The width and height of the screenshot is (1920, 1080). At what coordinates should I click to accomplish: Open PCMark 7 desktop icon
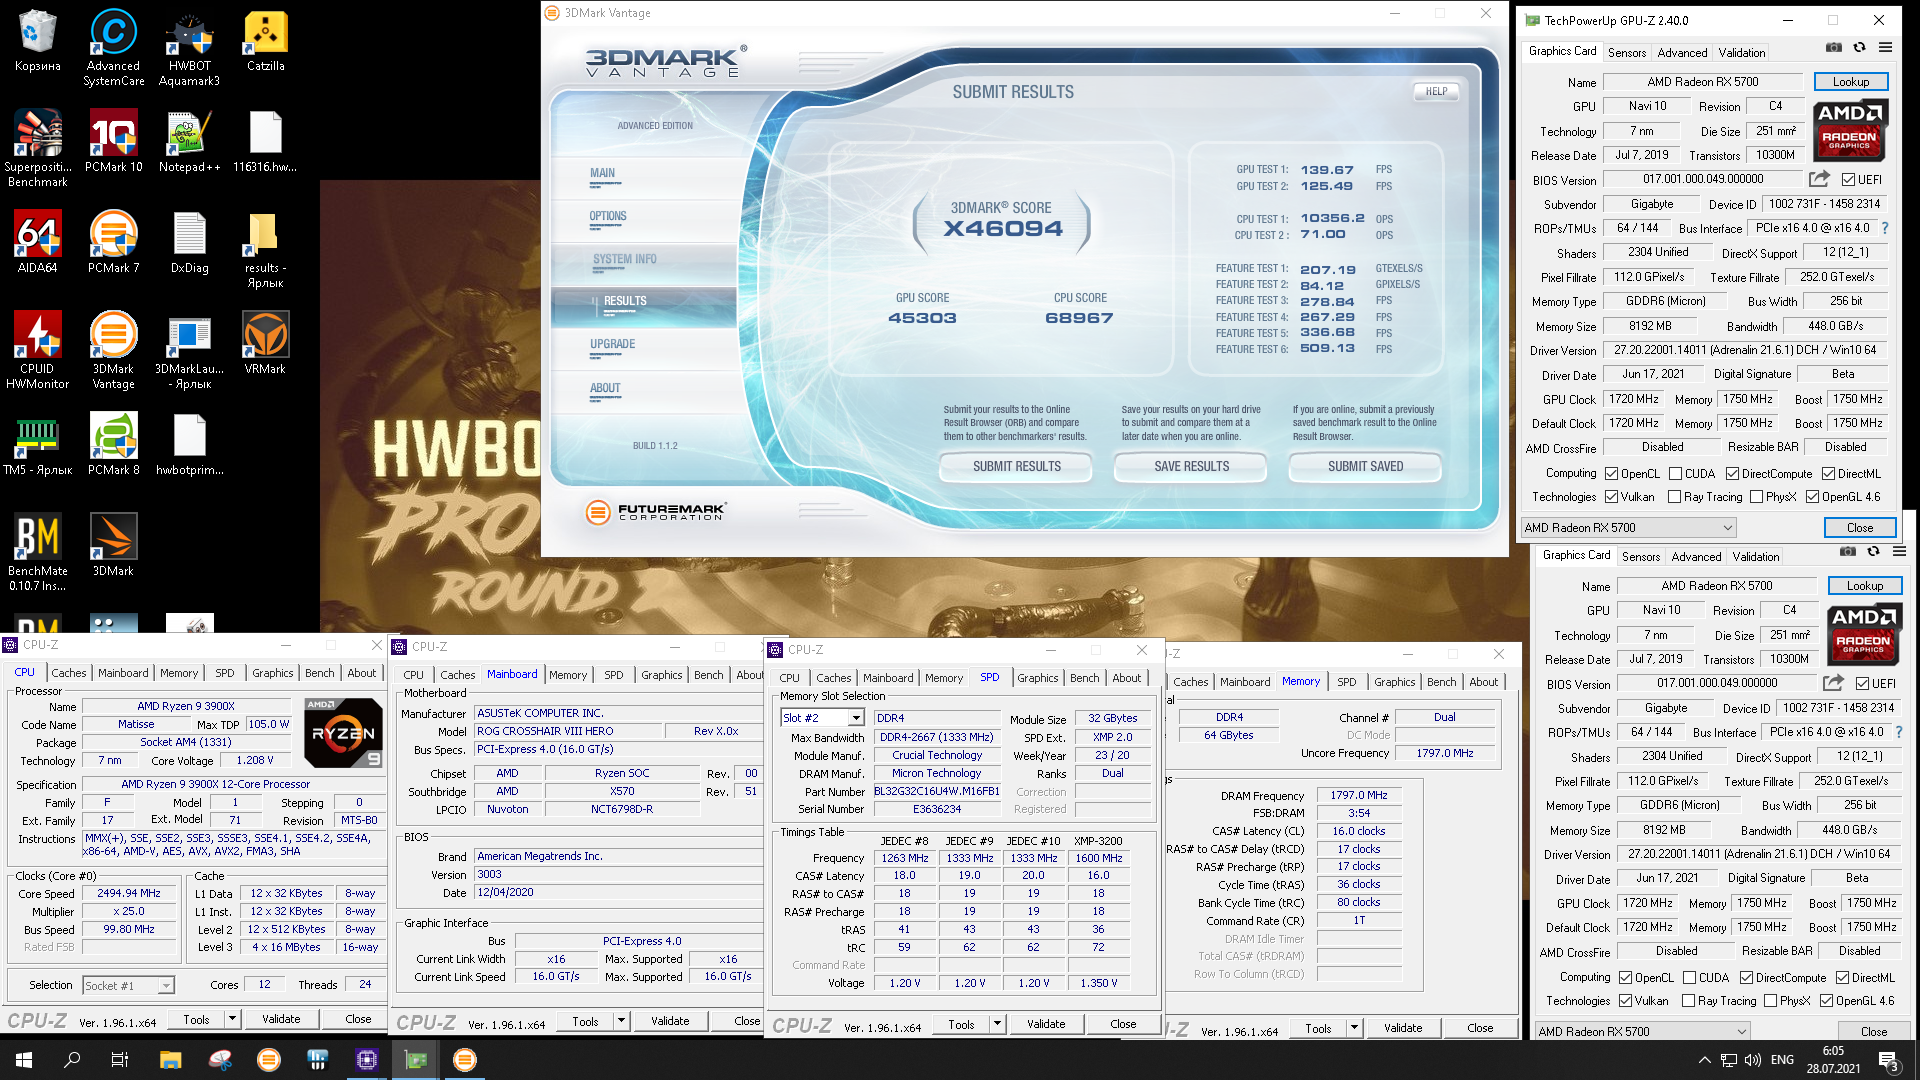click(x=113, y=242)
